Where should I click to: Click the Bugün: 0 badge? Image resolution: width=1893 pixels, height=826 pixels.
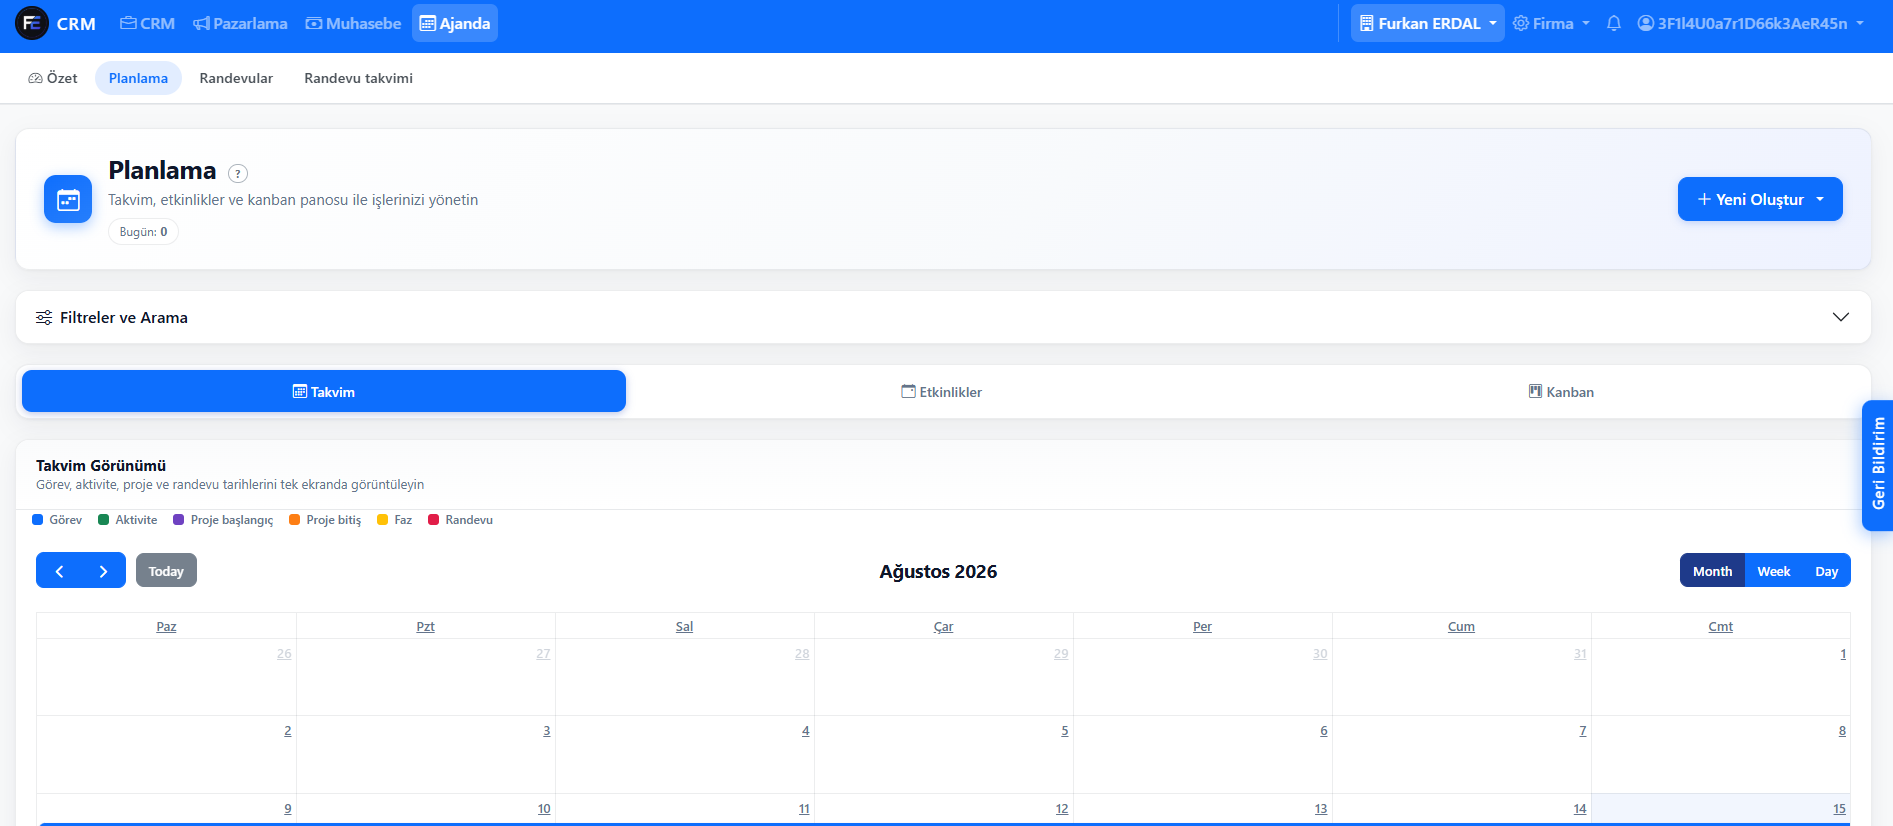click(x=144, y=232)
